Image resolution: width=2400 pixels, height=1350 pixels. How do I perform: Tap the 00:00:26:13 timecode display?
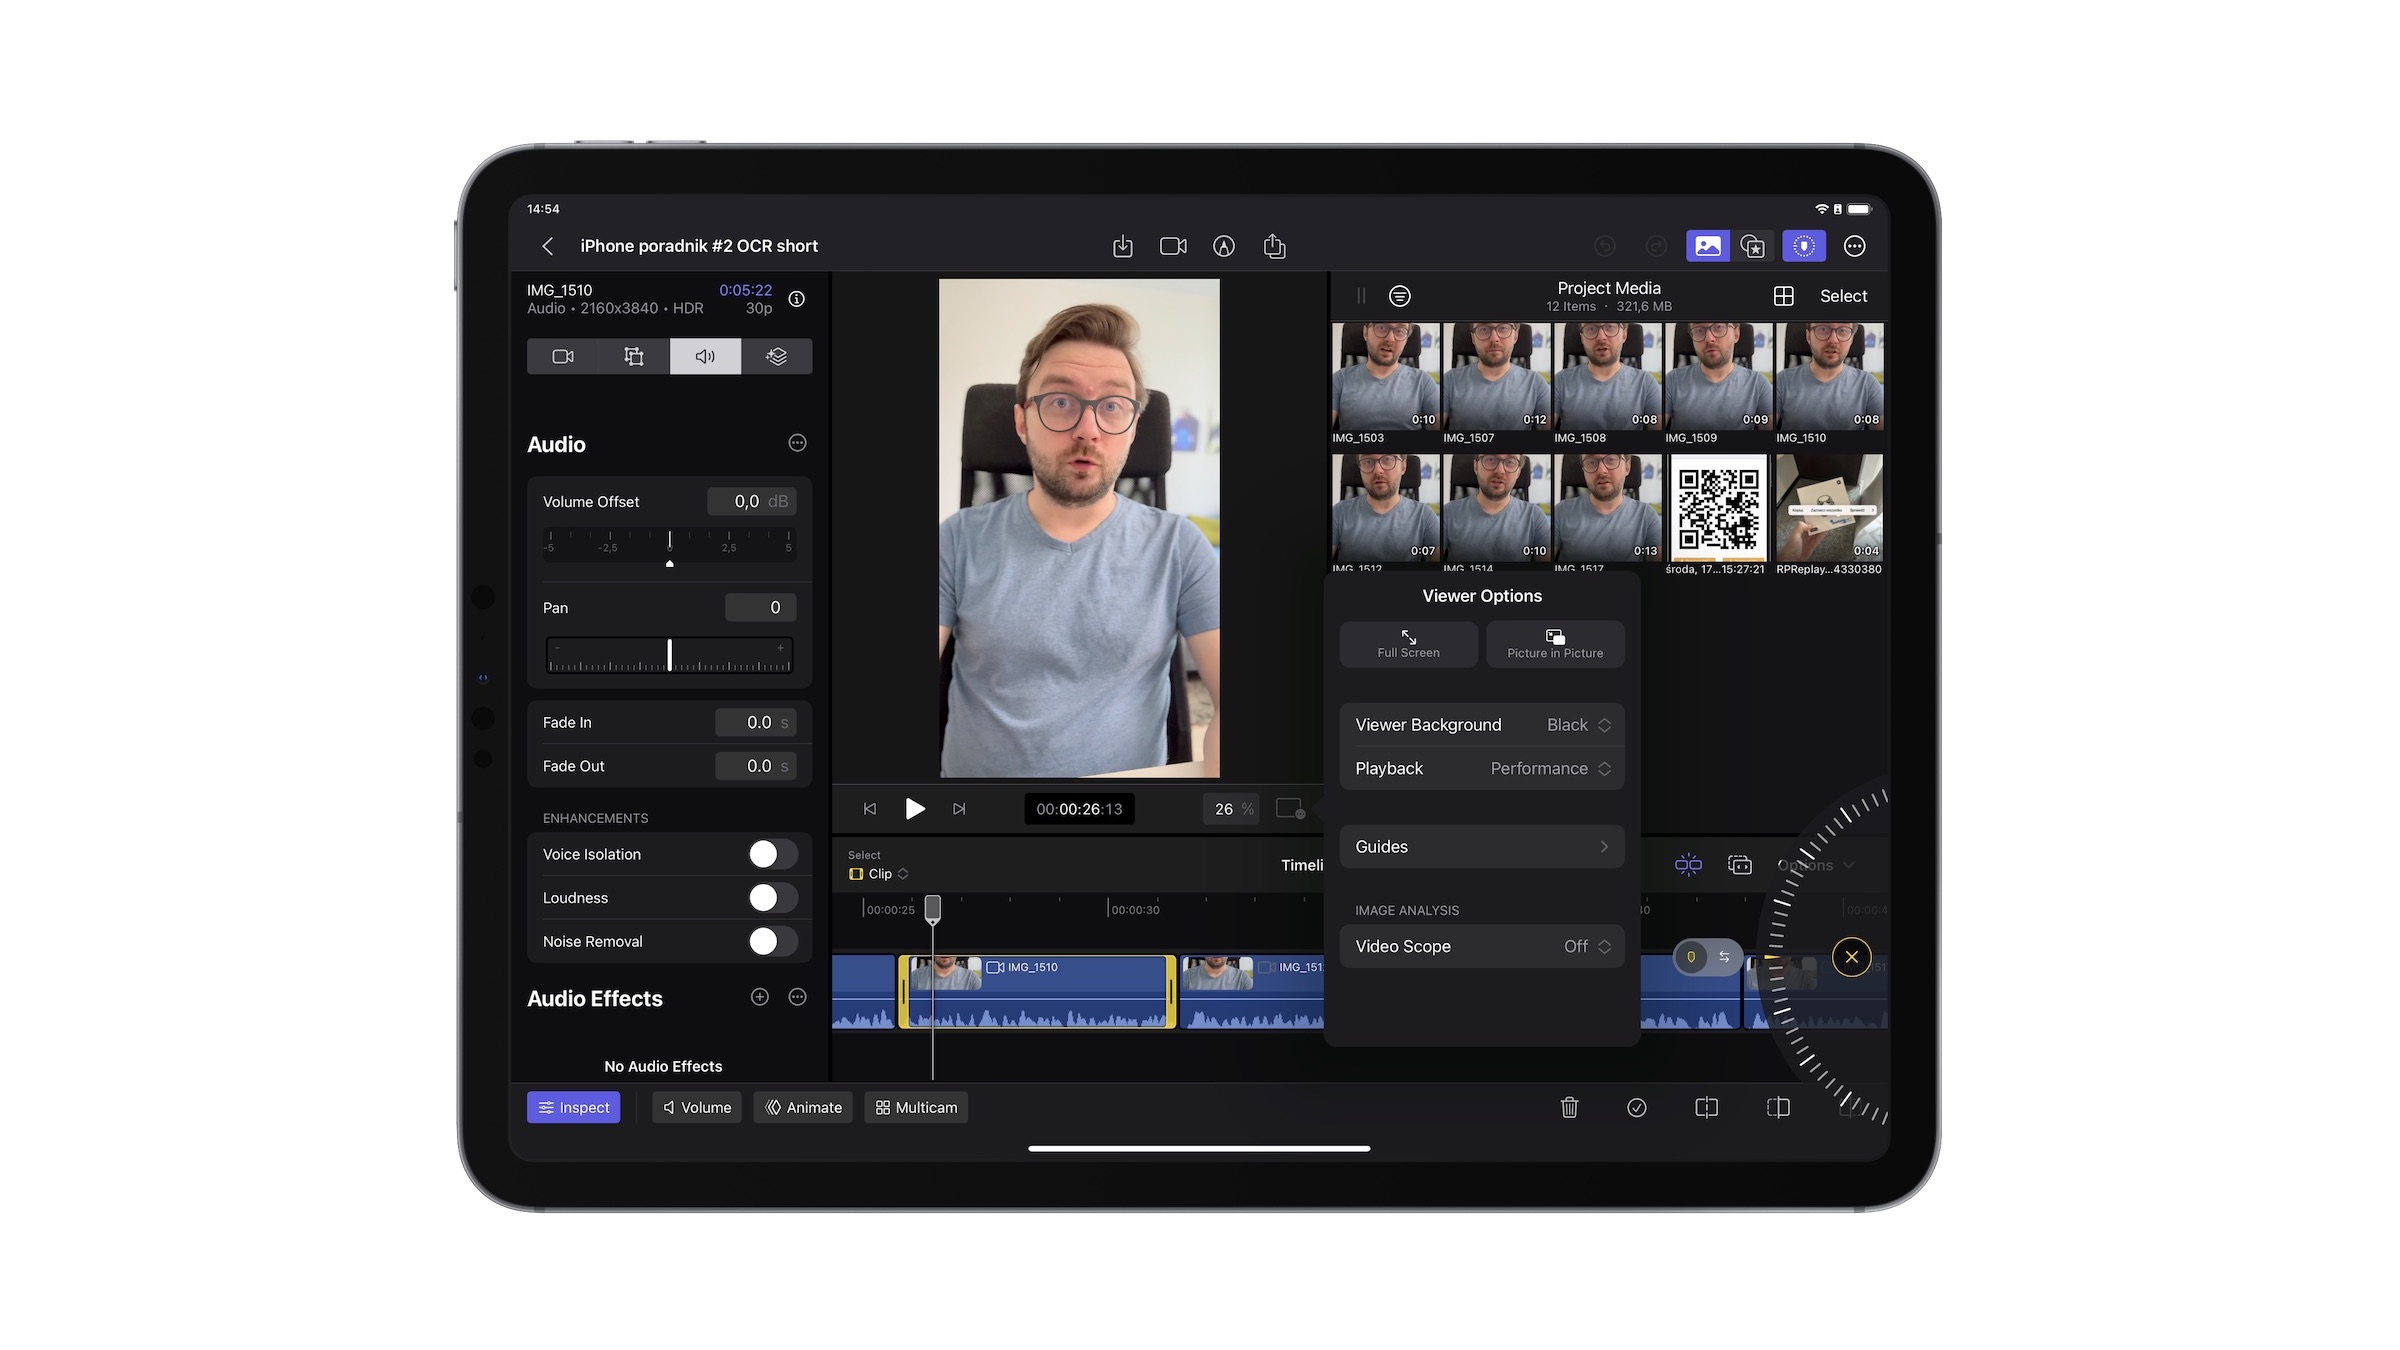point(1079,809)
